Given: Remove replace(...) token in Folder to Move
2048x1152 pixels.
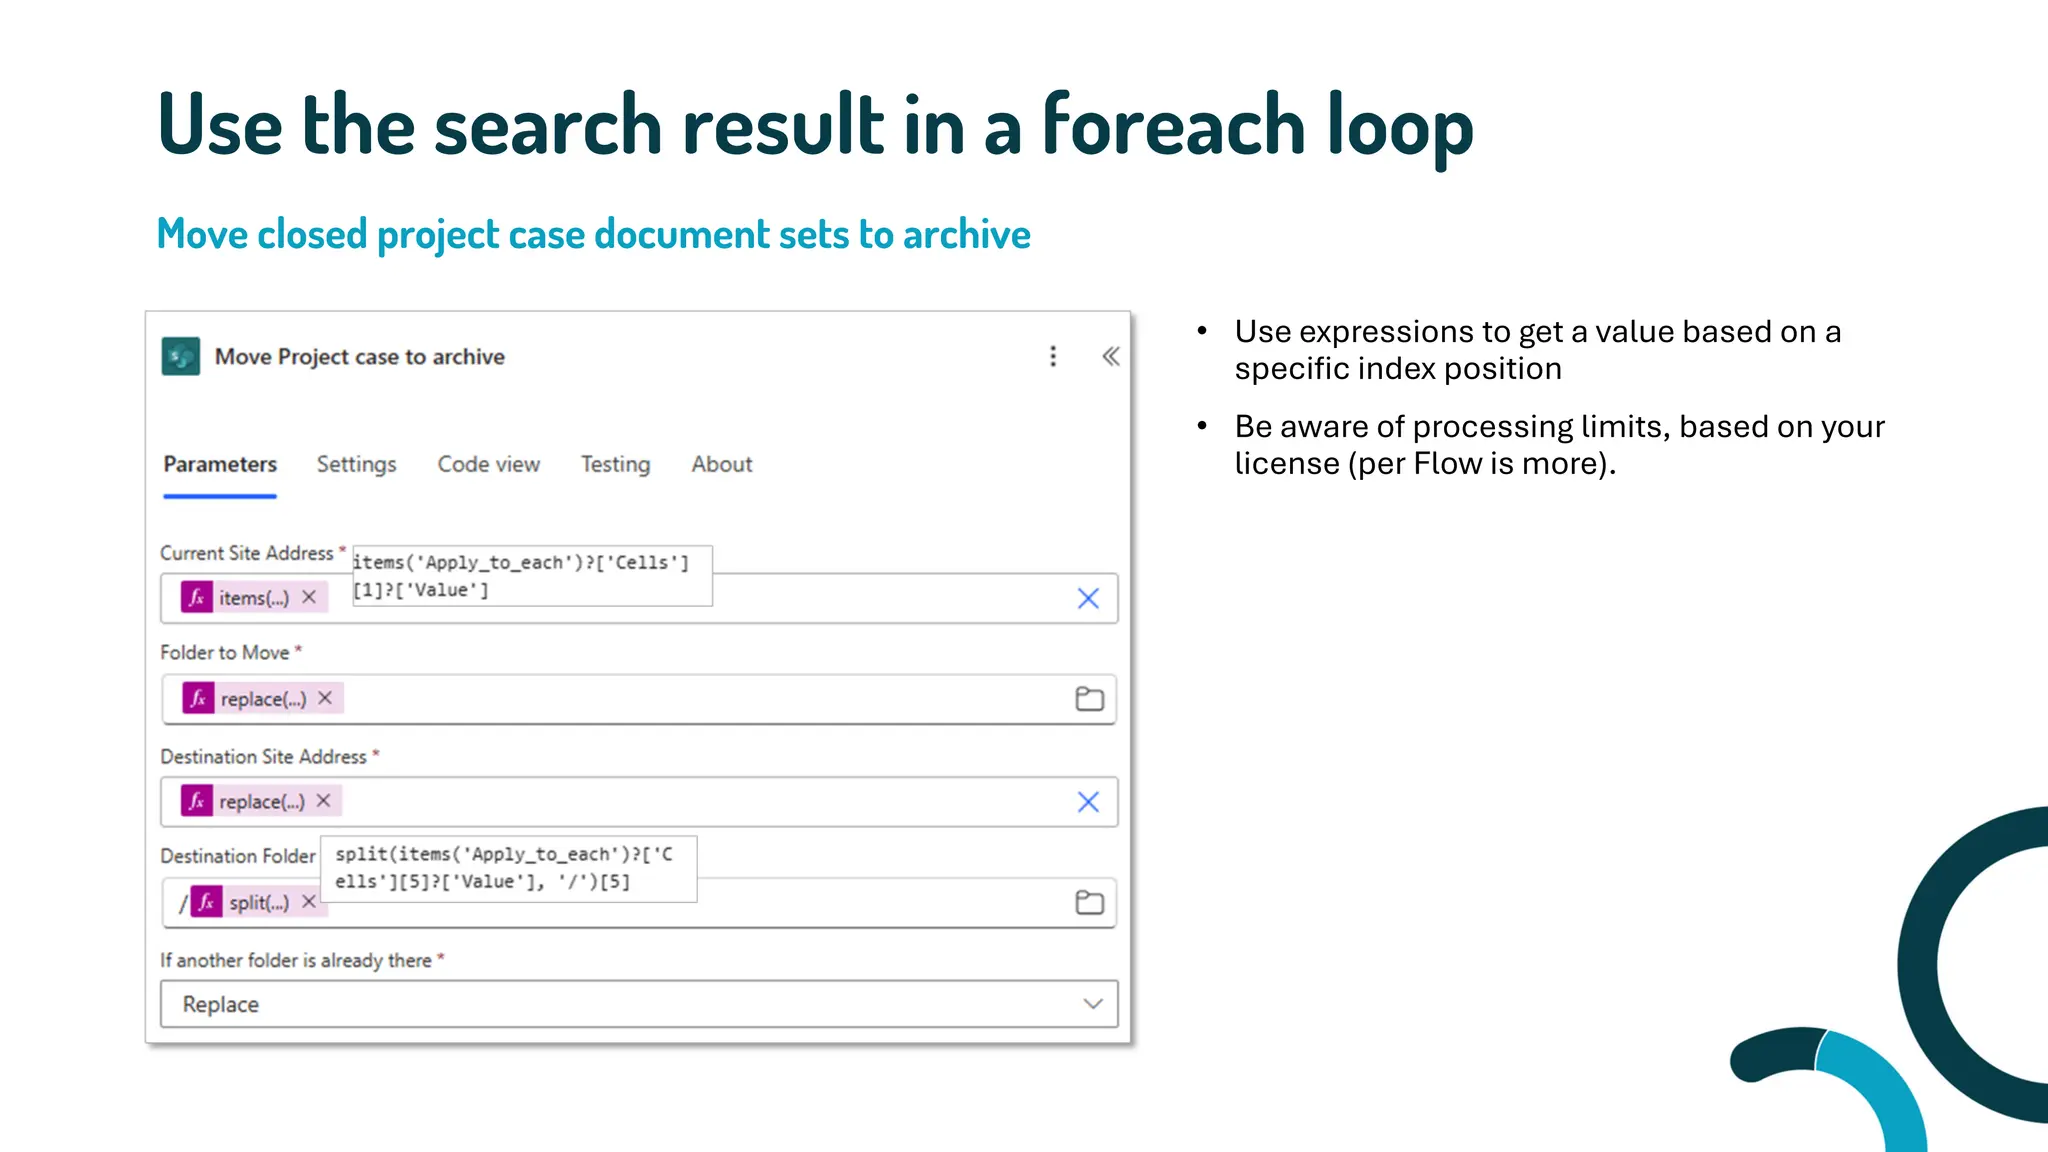Looking at the screenshot, I should [325, 698].
